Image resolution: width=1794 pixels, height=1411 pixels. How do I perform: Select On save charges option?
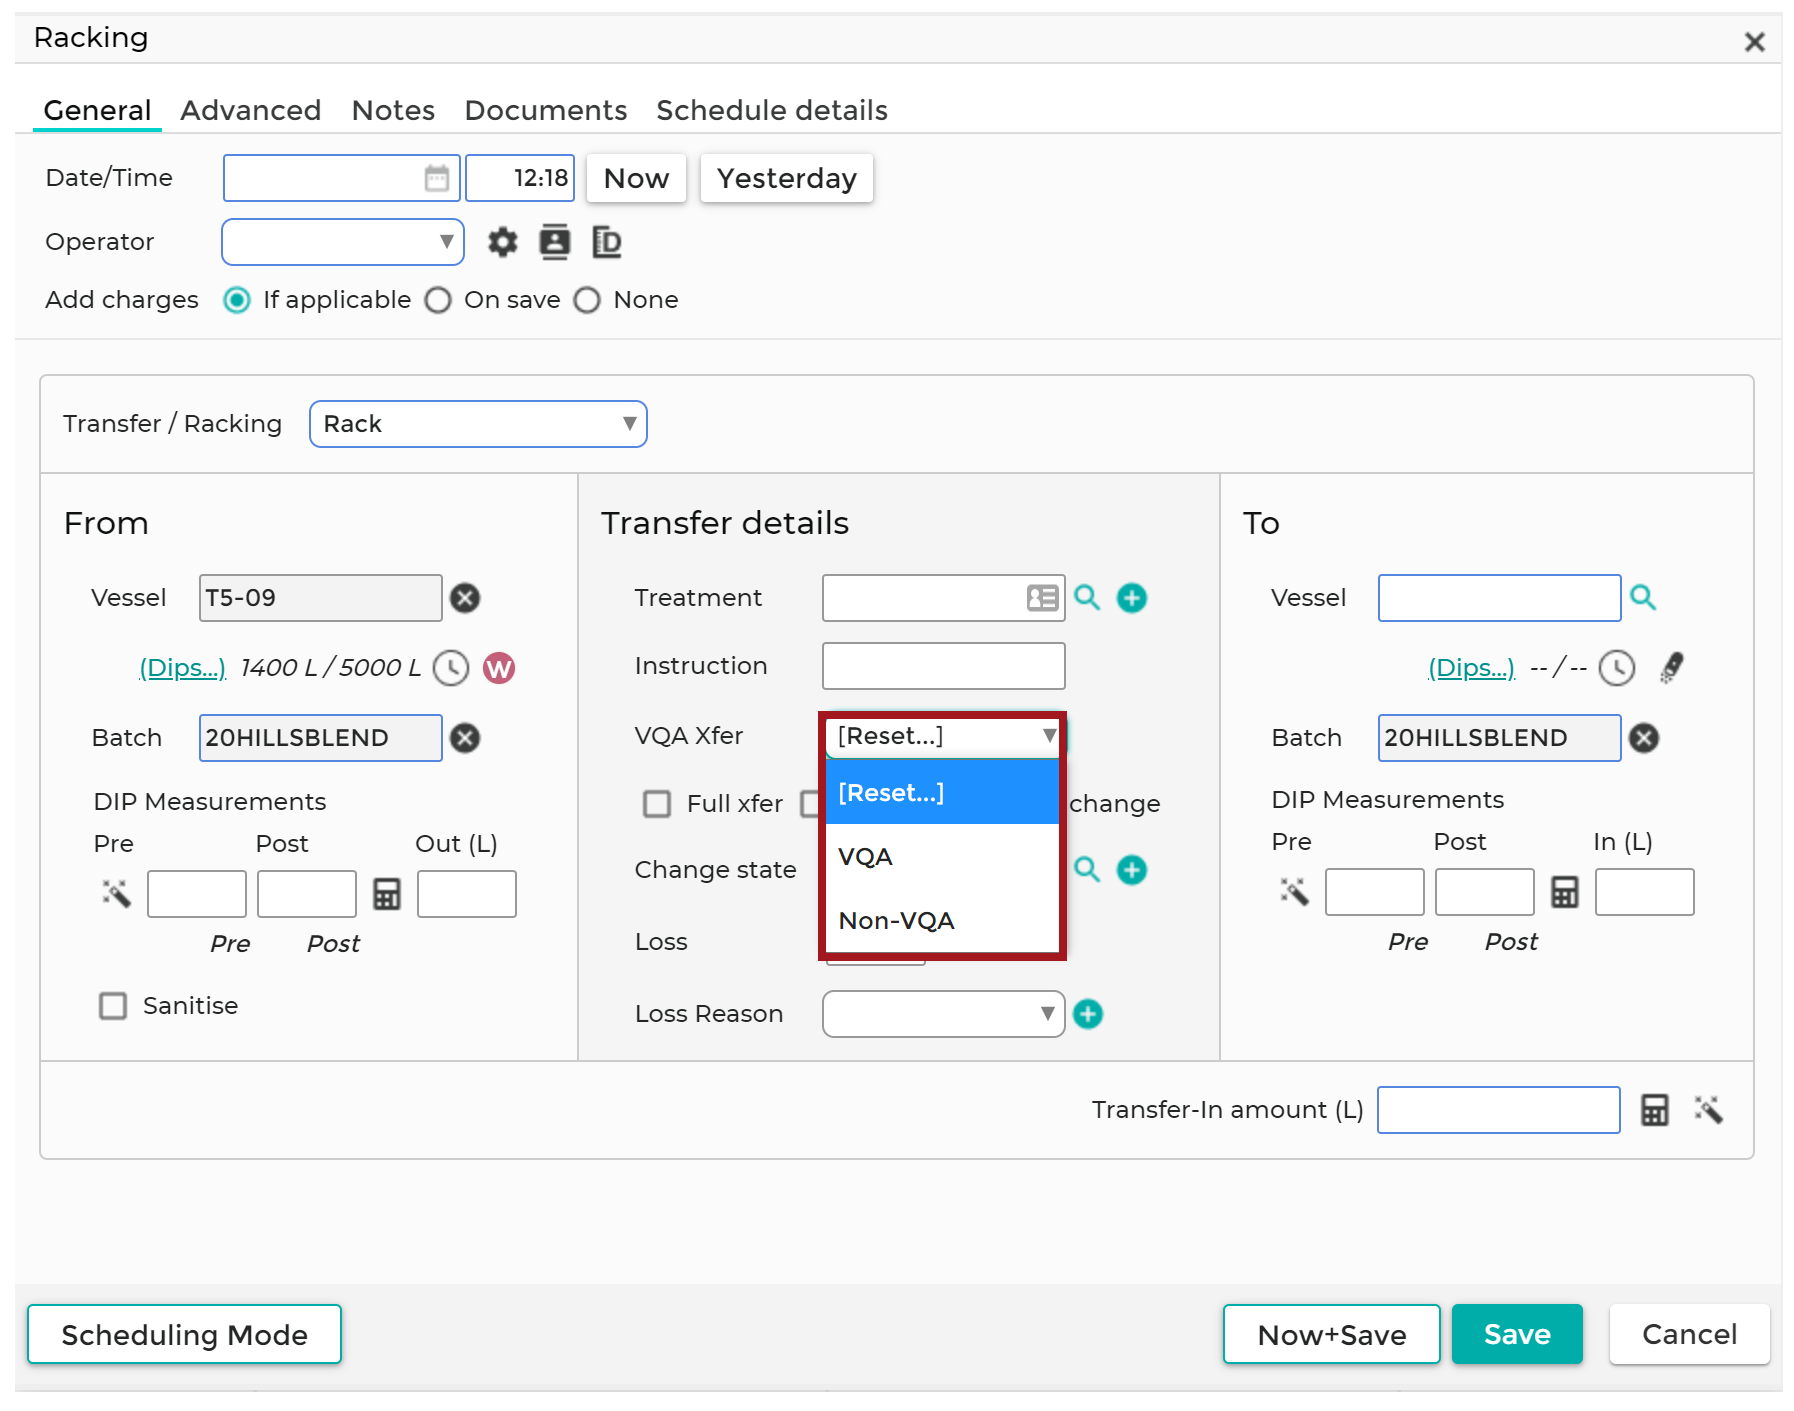point(438,300)
